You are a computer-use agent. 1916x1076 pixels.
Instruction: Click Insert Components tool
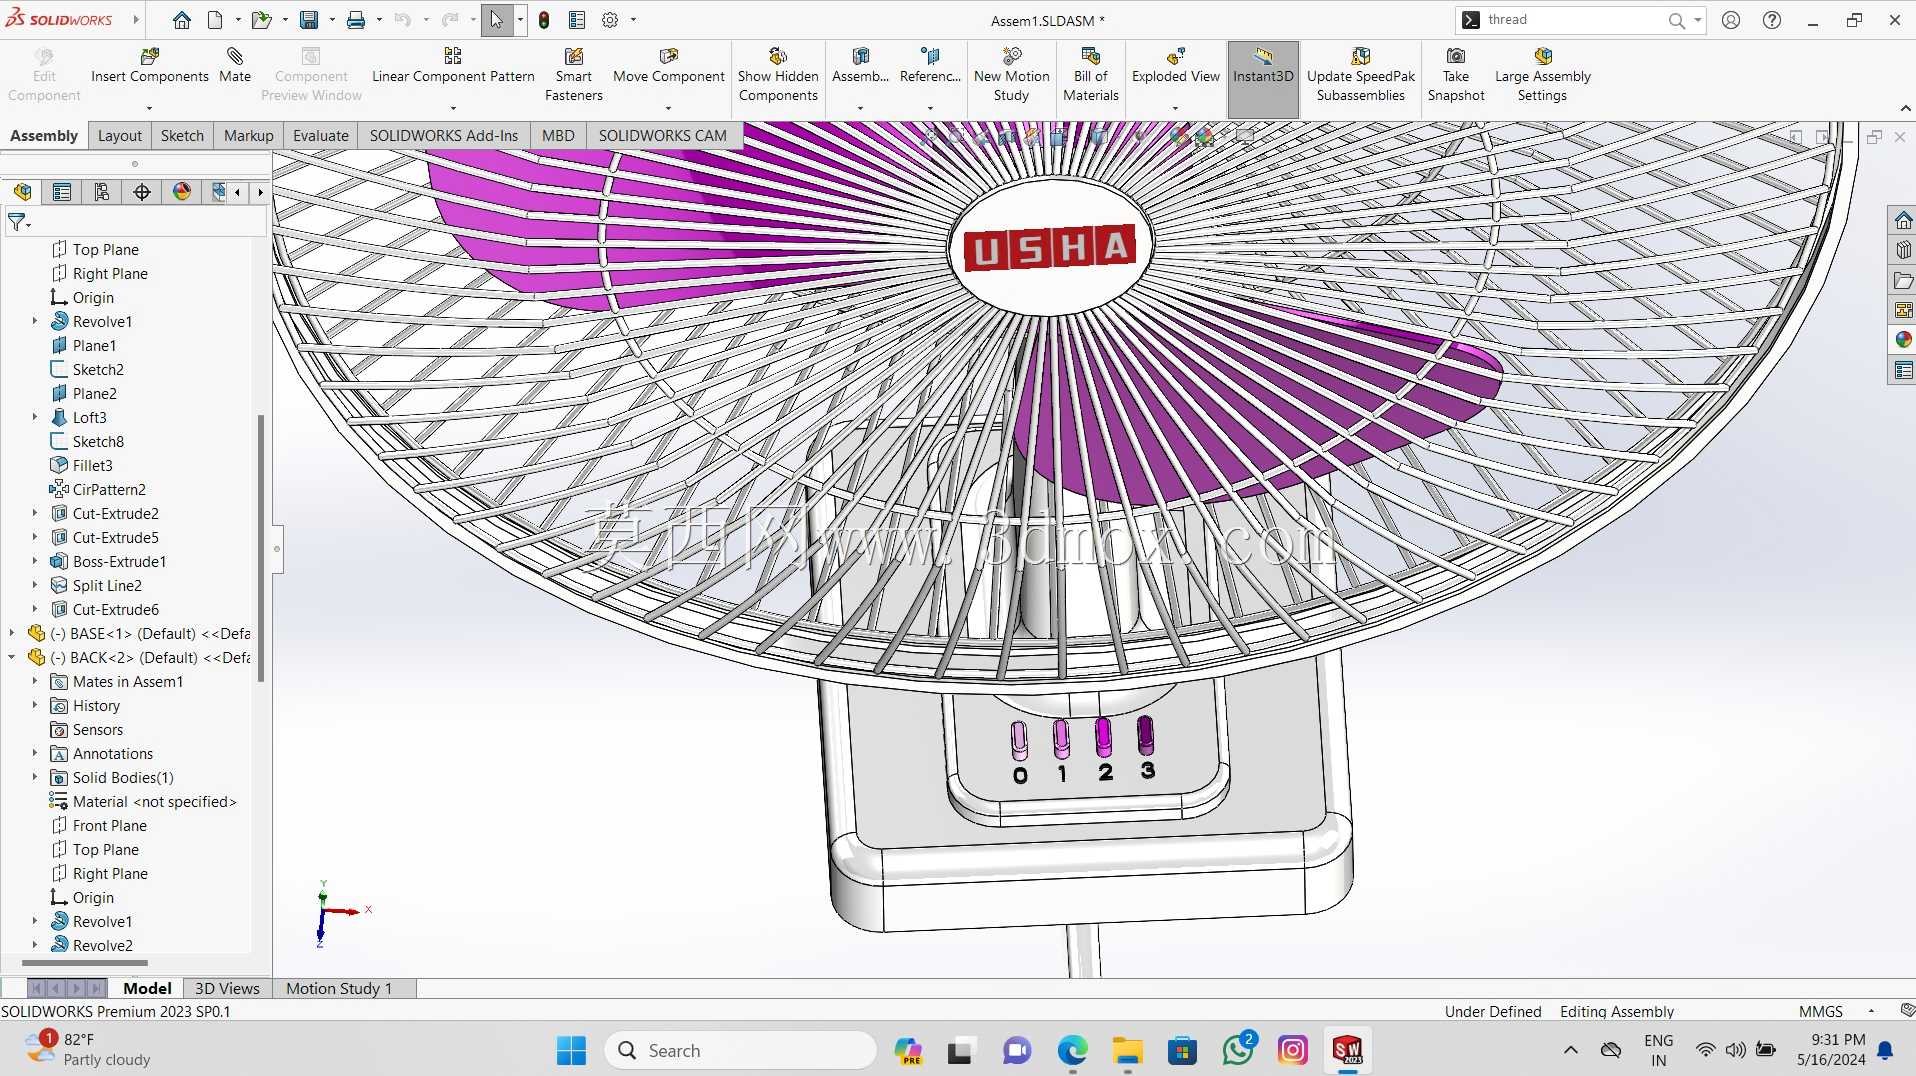(x=150, y=67)
